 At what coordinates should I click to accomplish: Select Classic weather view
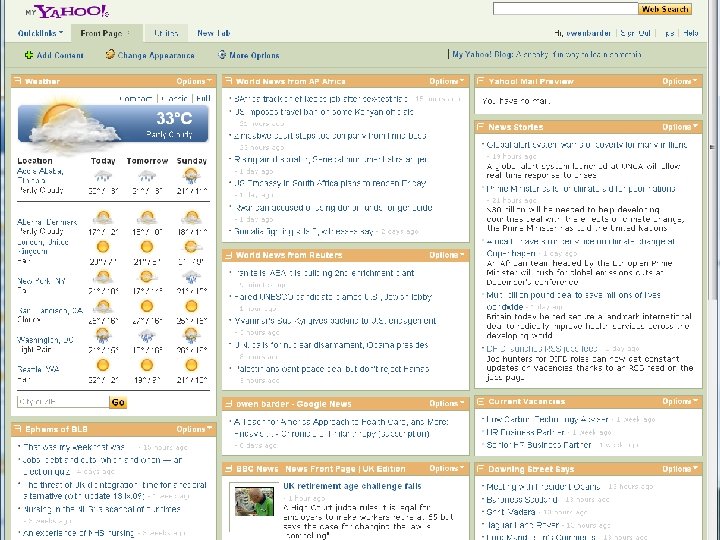(x=174, y=98)
